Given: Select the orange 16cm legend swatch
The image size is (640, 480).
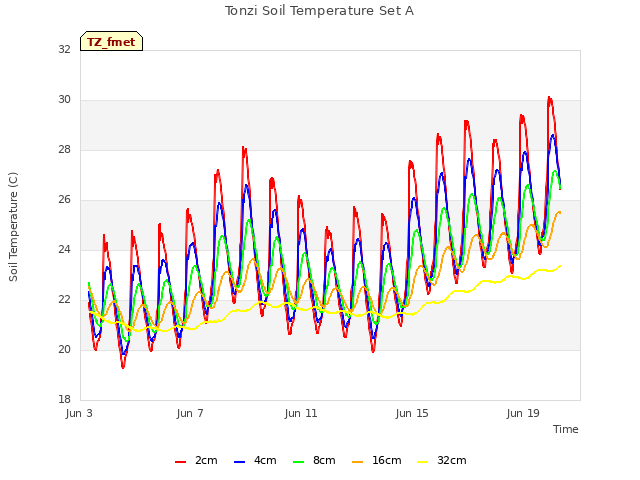Looking at the screenshot, I should pos(358,462).
